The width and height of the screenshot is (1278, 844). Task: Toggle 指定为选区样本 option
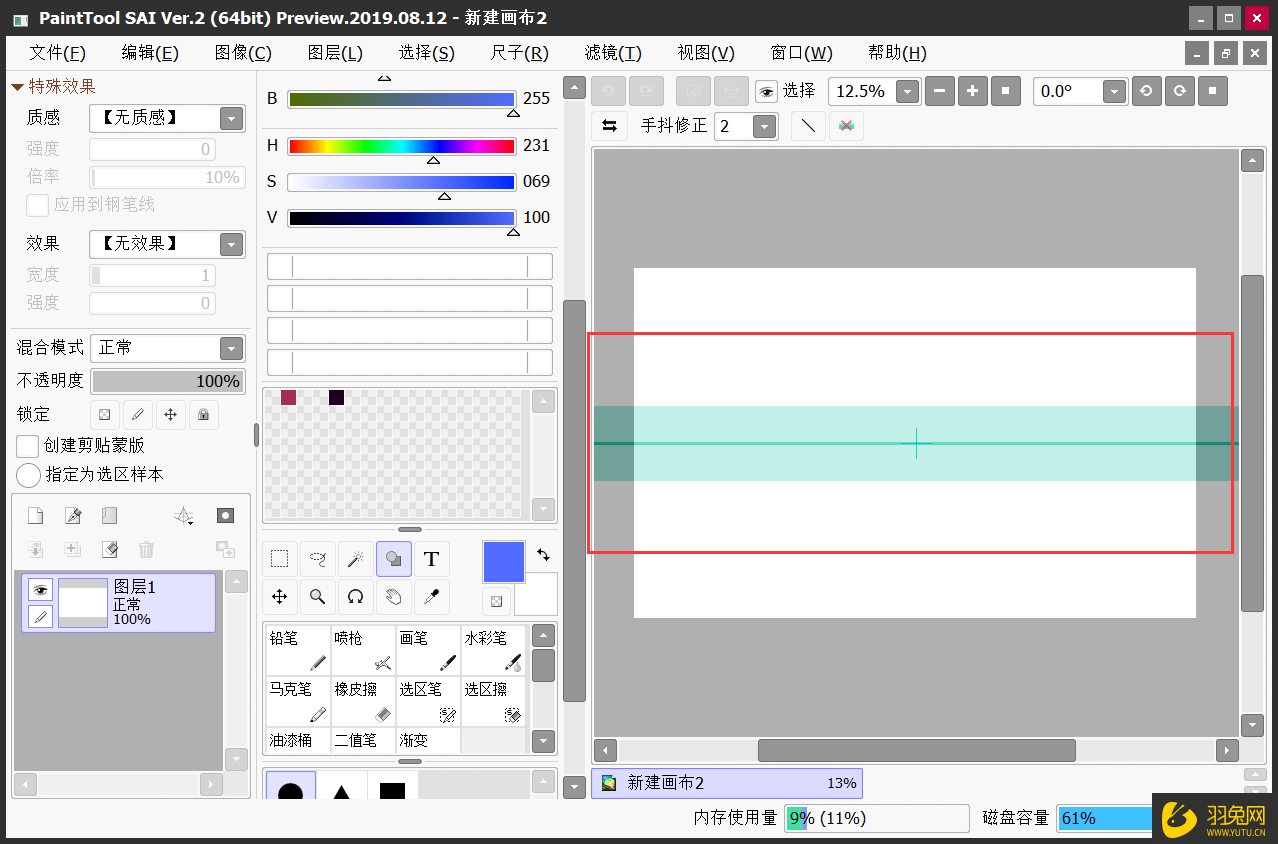(x=29, y=475)
